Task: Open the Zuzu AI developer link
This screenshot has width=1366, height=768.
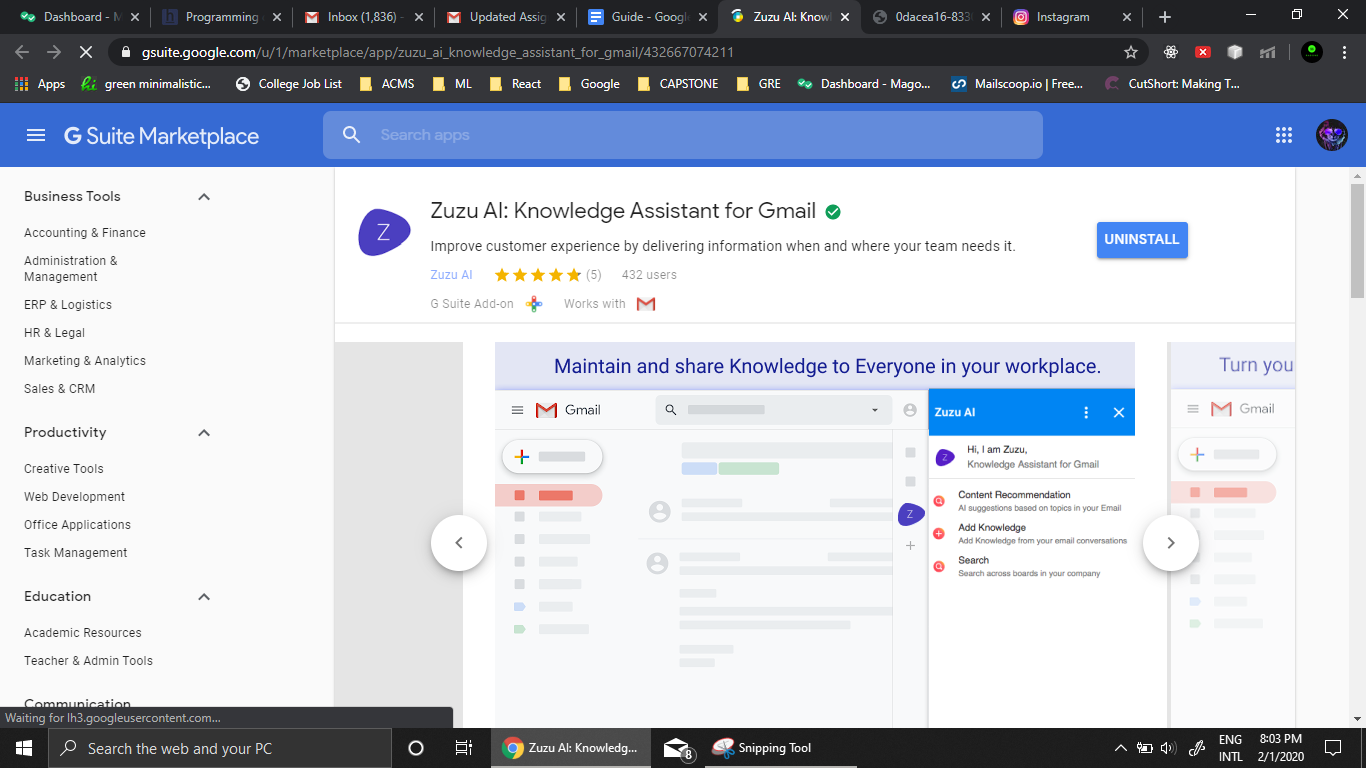Action: (451, 275)
